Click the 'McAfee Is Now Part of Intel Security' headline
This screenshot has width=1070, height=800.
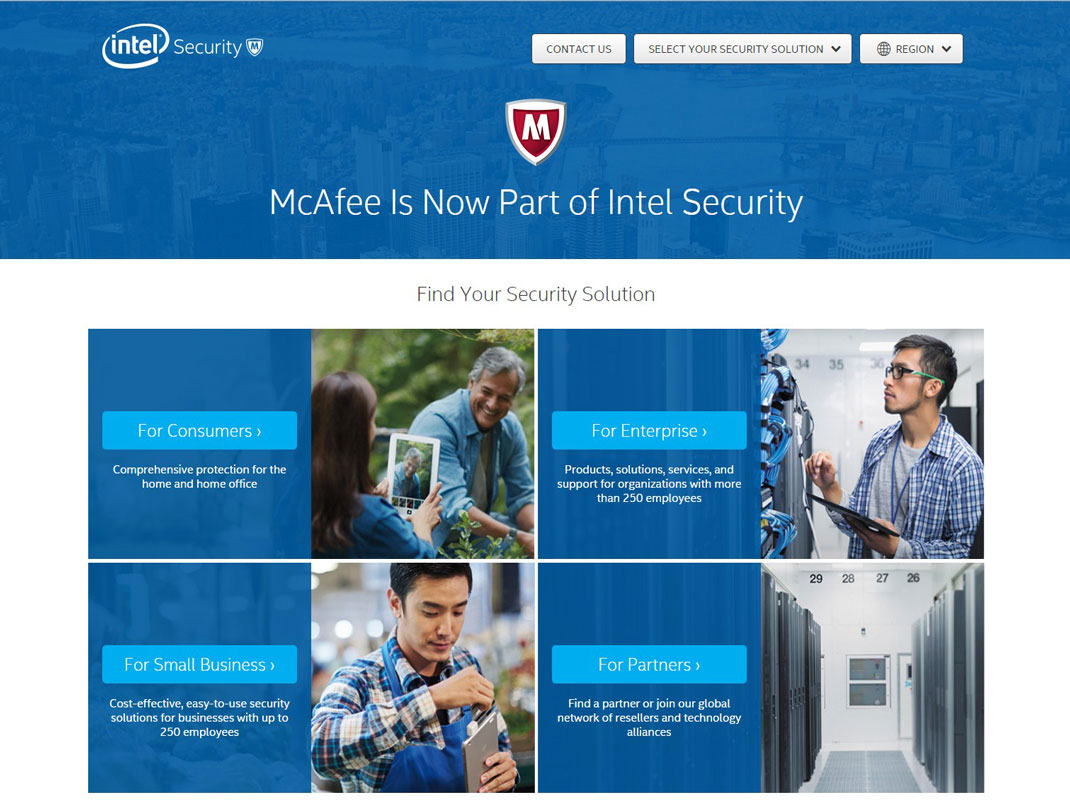[x=536, y=203]
